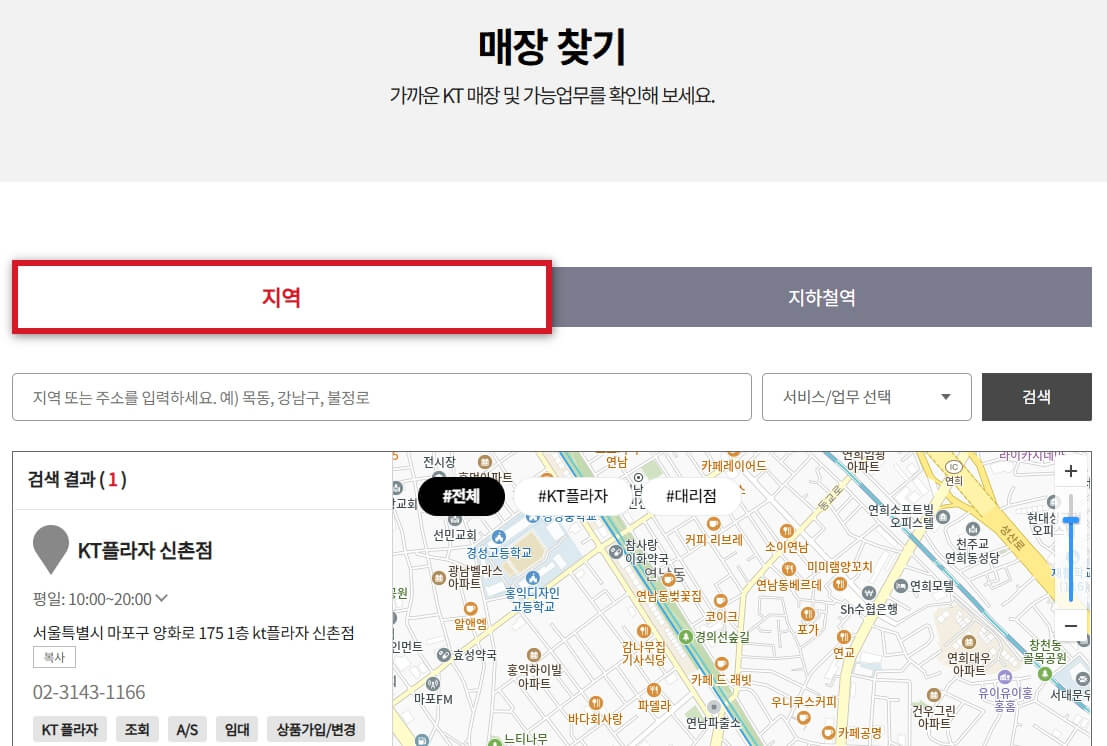Click the address search input field
The width and height of the screenshot is (1107, 746).
382,397
